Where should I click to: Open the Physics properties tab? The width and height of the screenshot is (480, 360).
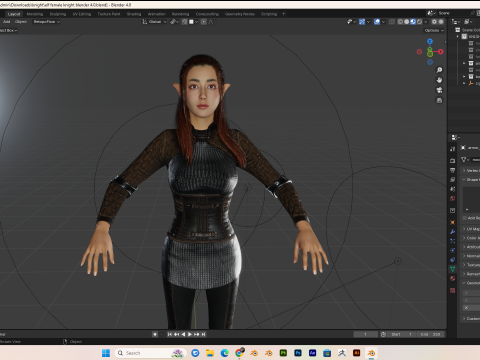click(x=452, y=250)
